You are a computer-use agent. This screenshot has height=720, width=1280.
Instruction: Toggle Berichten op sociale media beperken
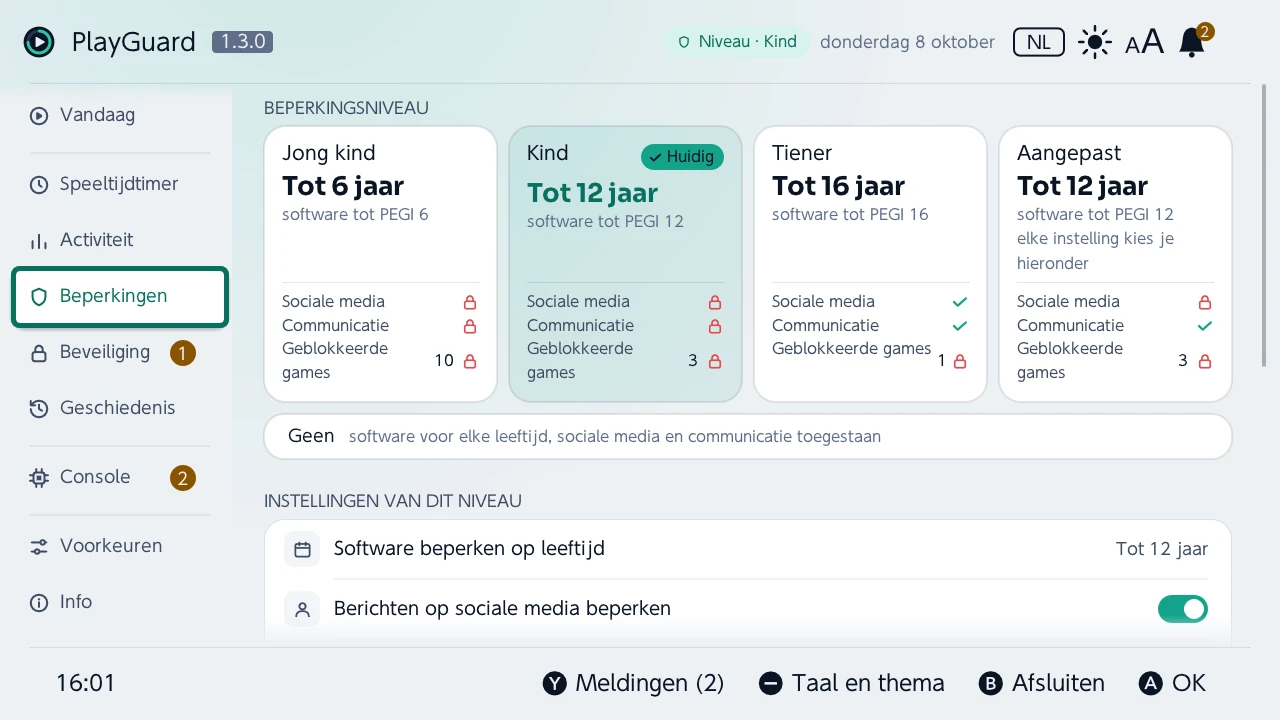click(x=1183, y=609)
